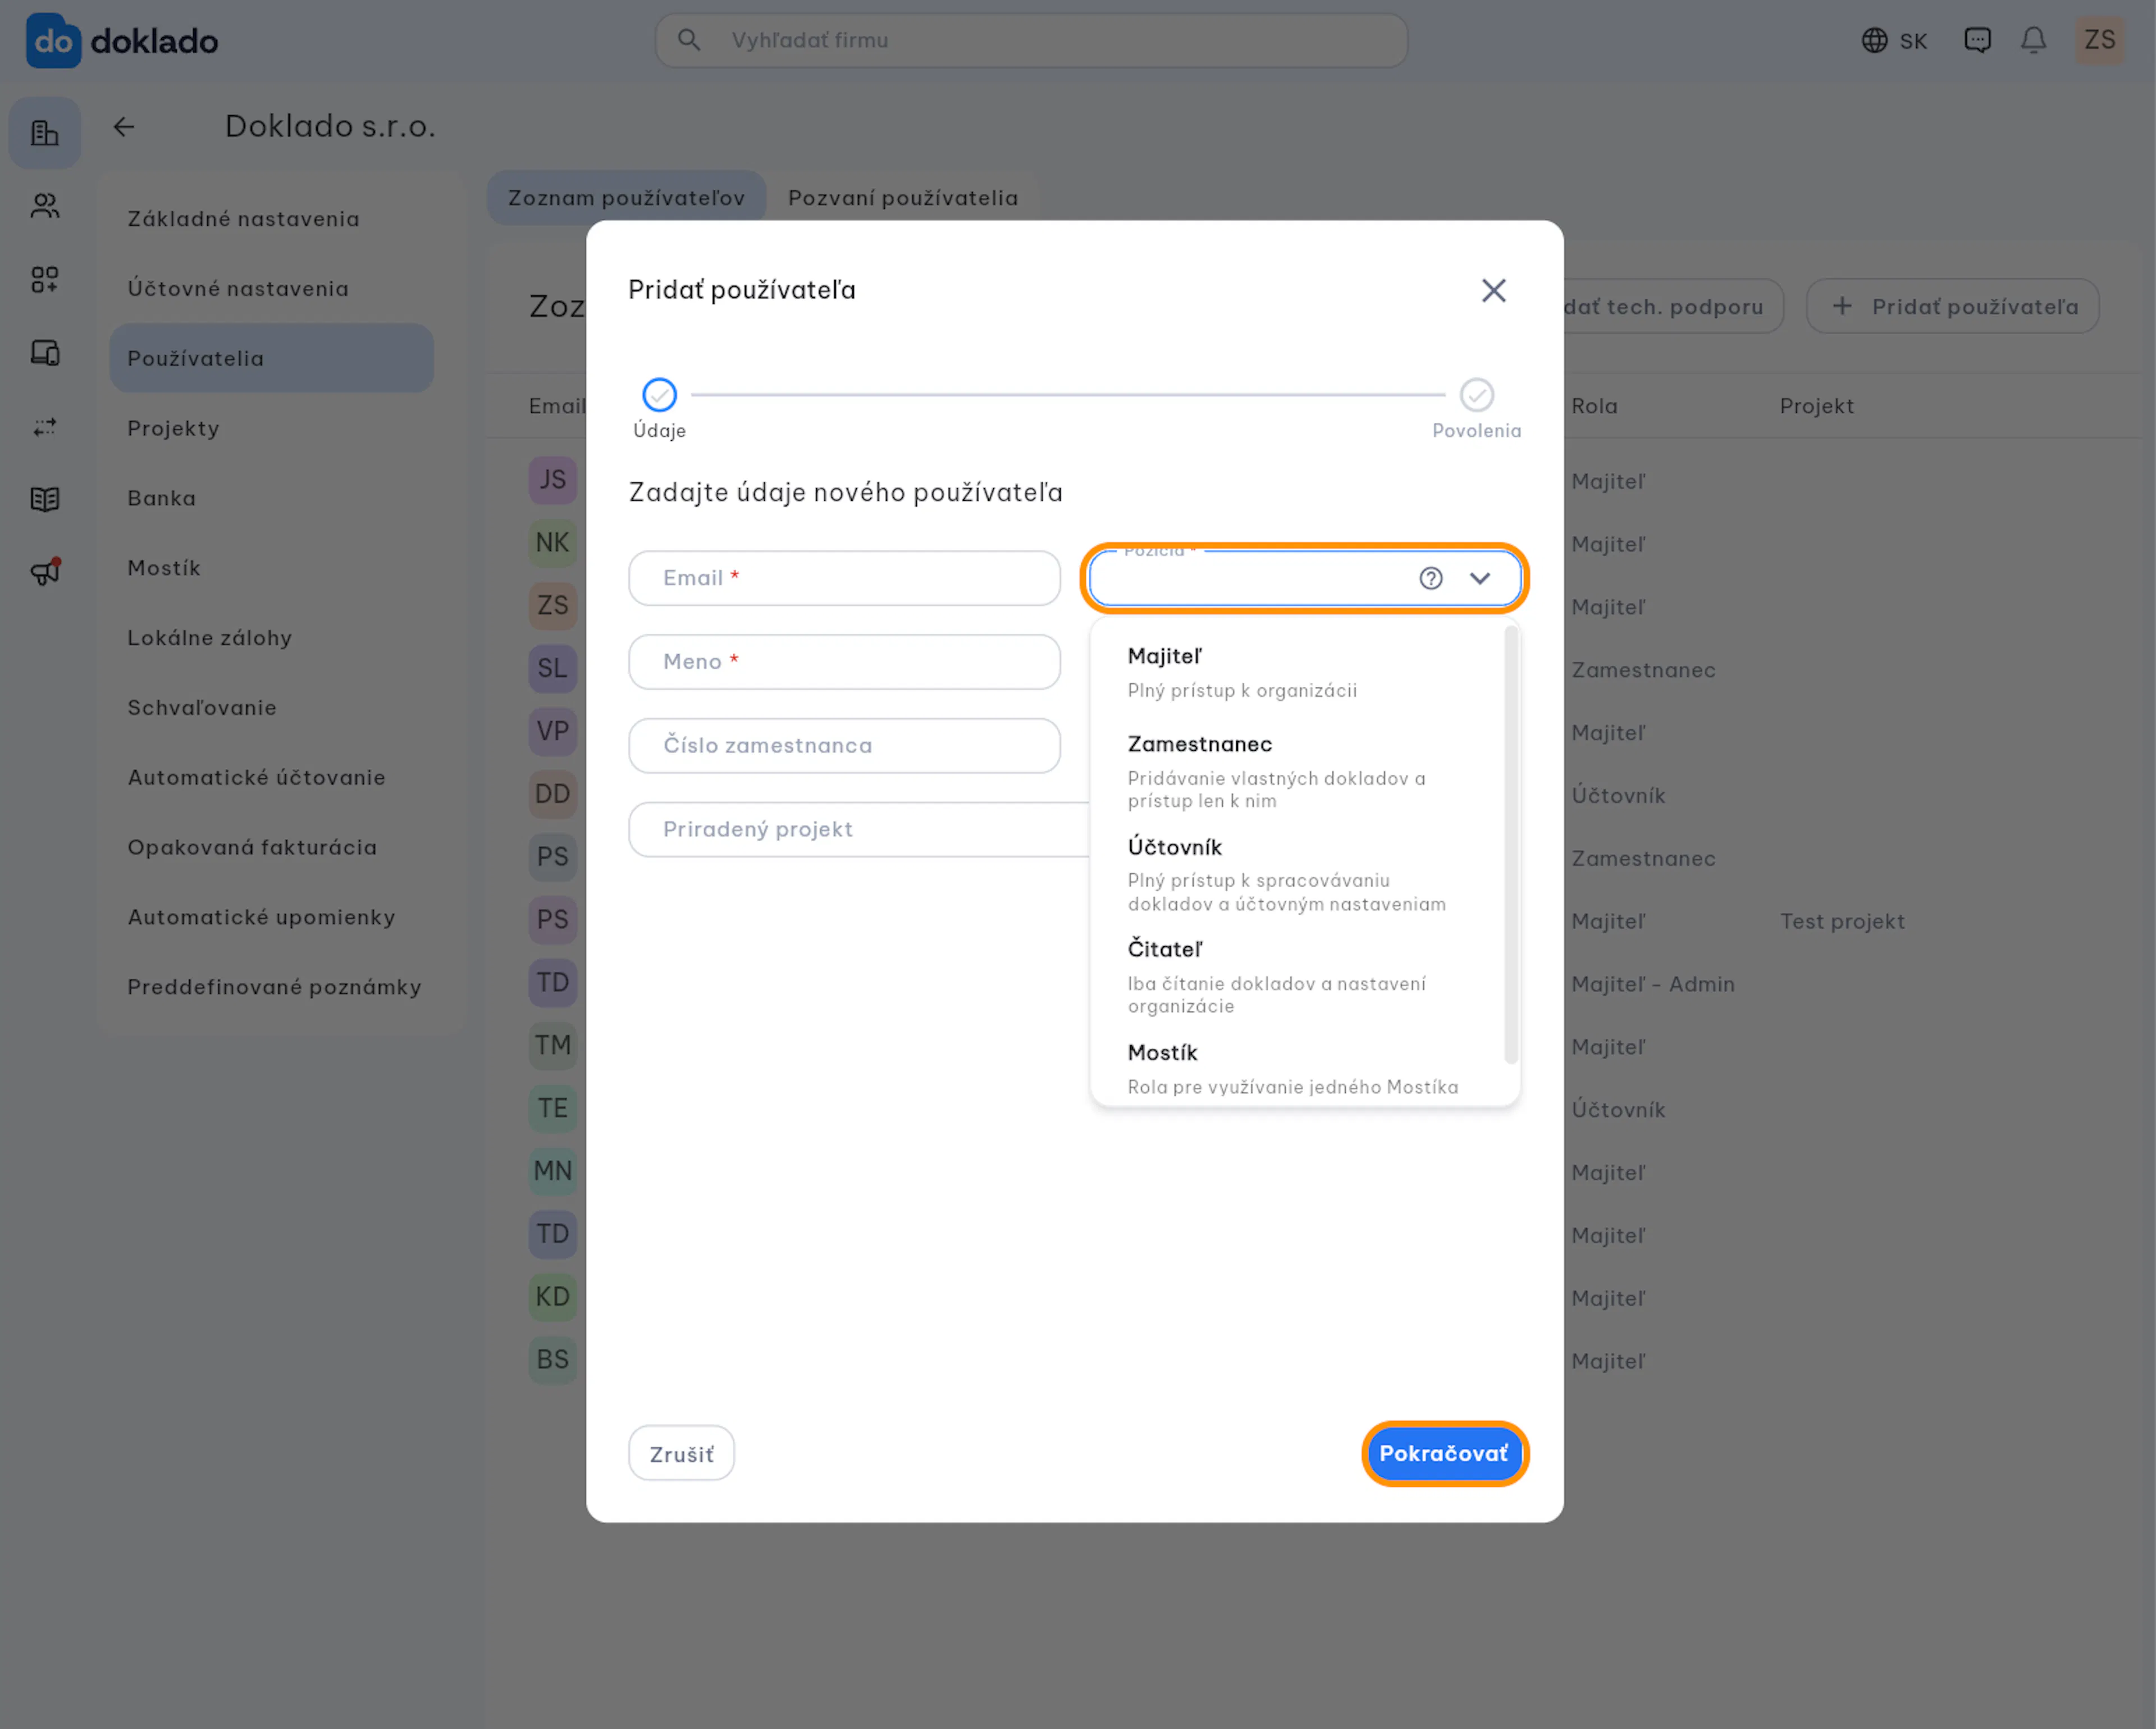
Task: Click the VP user avatar
Action: [x=552, y=732]
